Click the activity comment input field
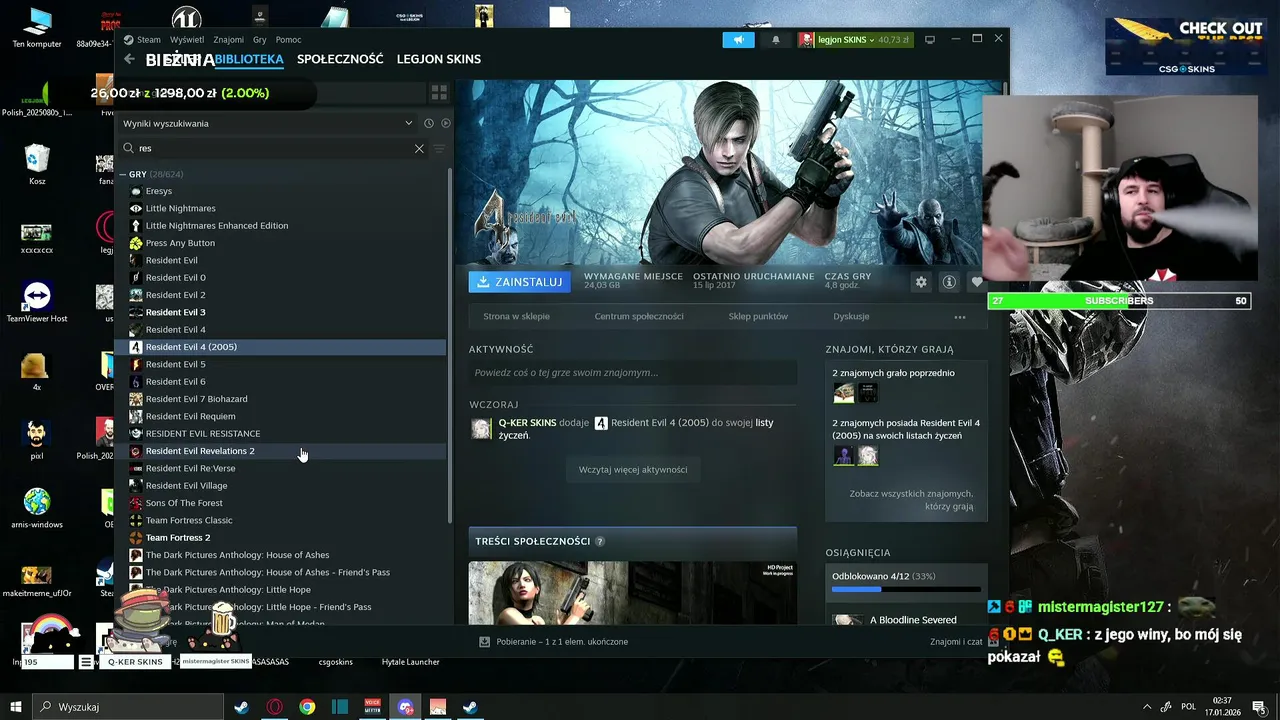 point(633,372)
